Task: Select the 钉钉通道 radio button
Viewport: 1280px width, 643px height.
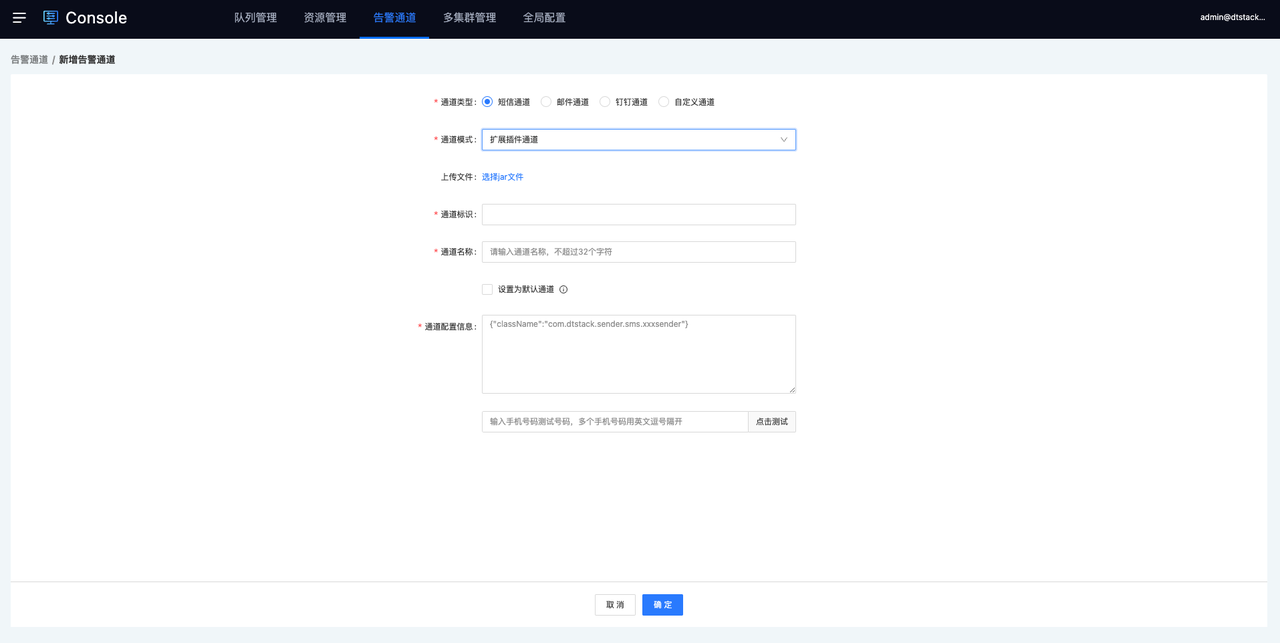Action: coord(605,102)
